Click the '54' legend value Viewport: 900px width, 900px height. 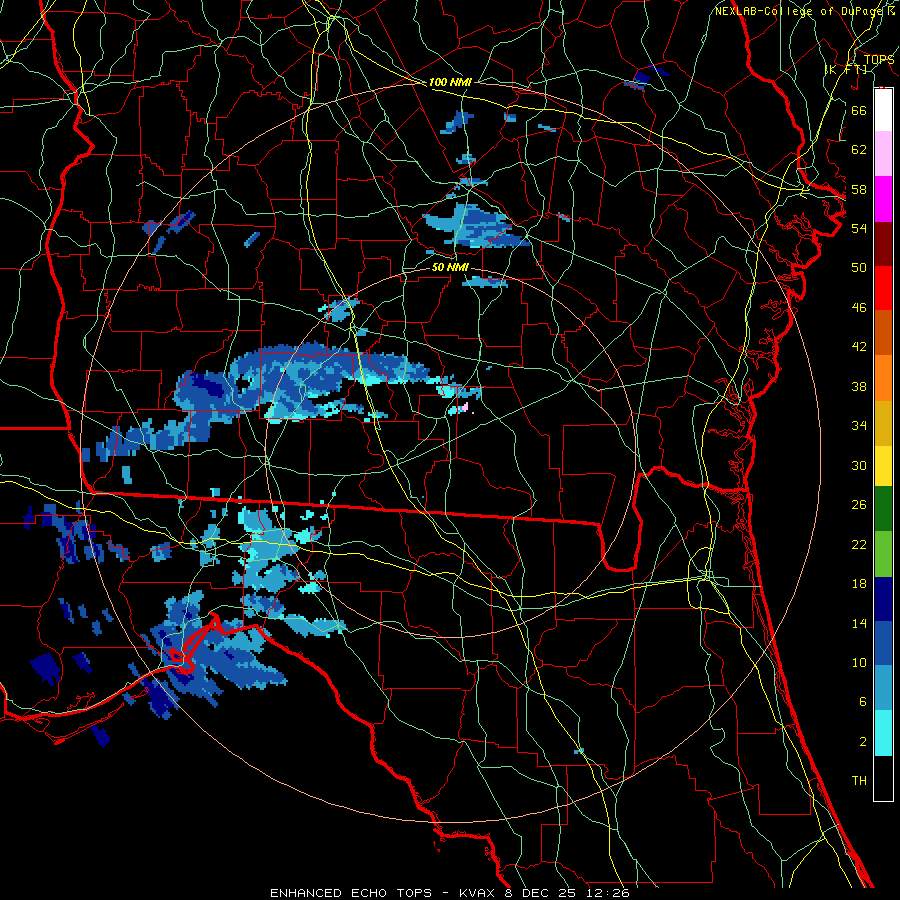pos(859,228)
